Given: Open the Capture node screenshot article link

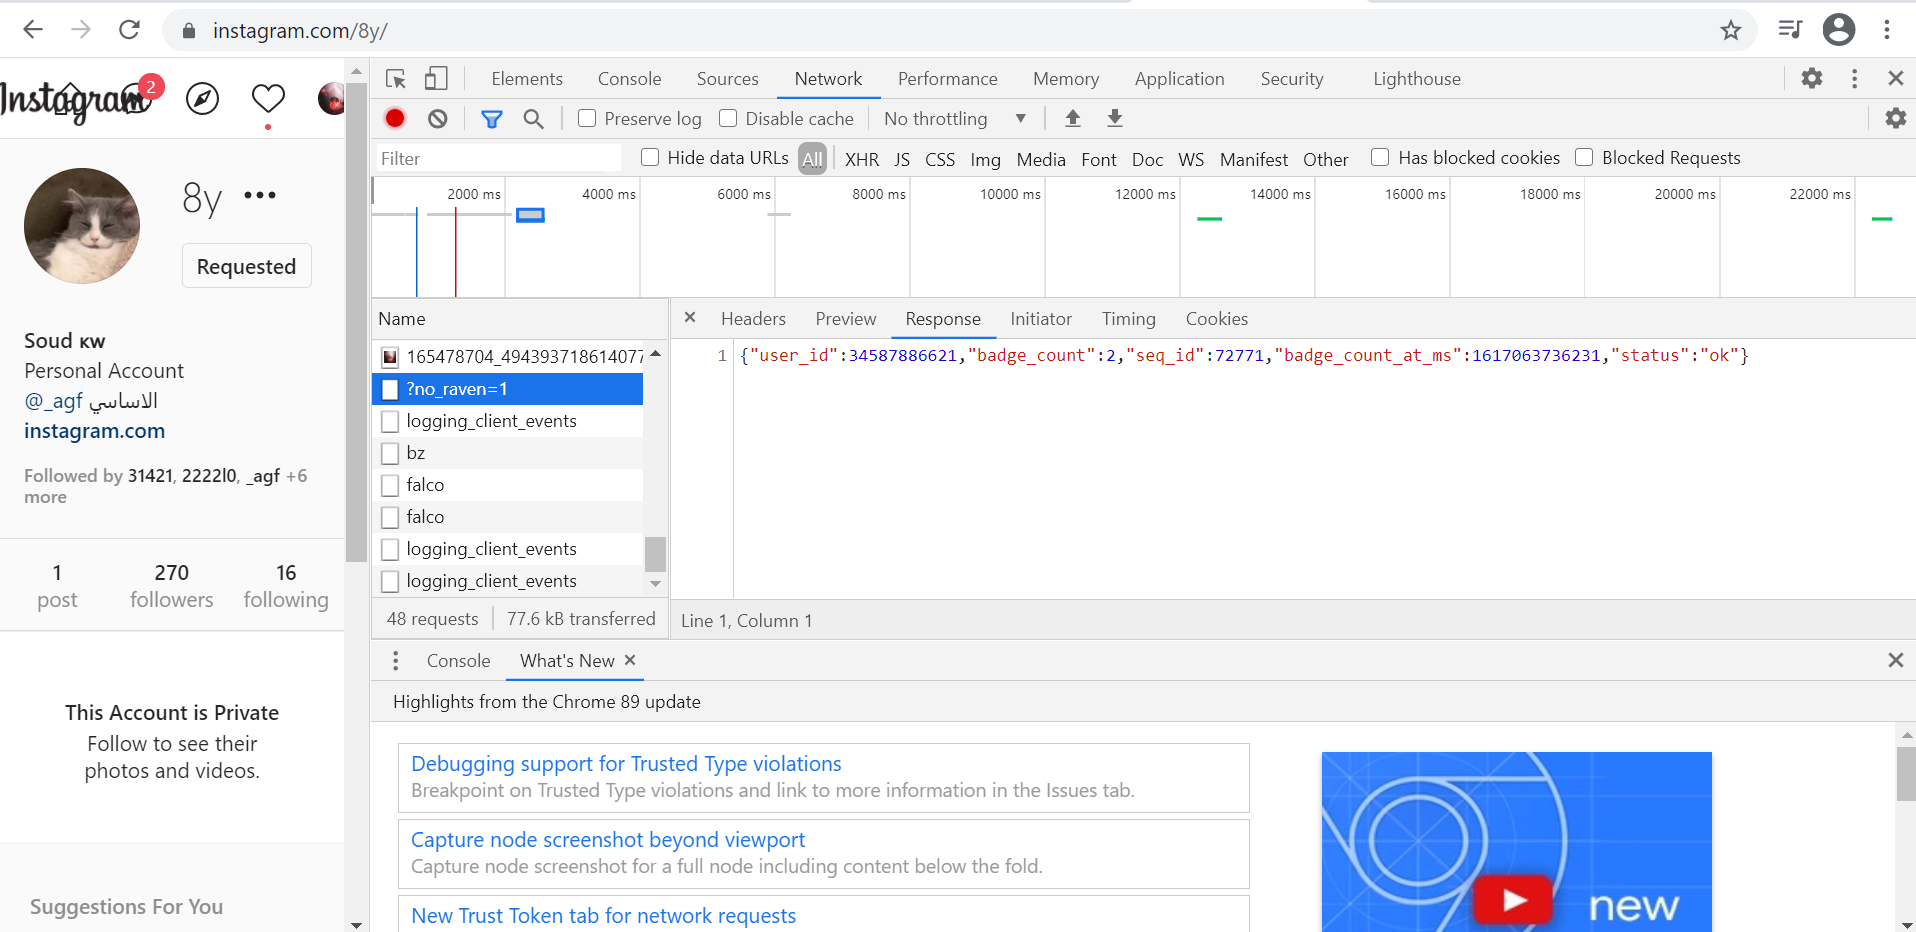Looking at the screenshot, I should click(x=607, y=839).
